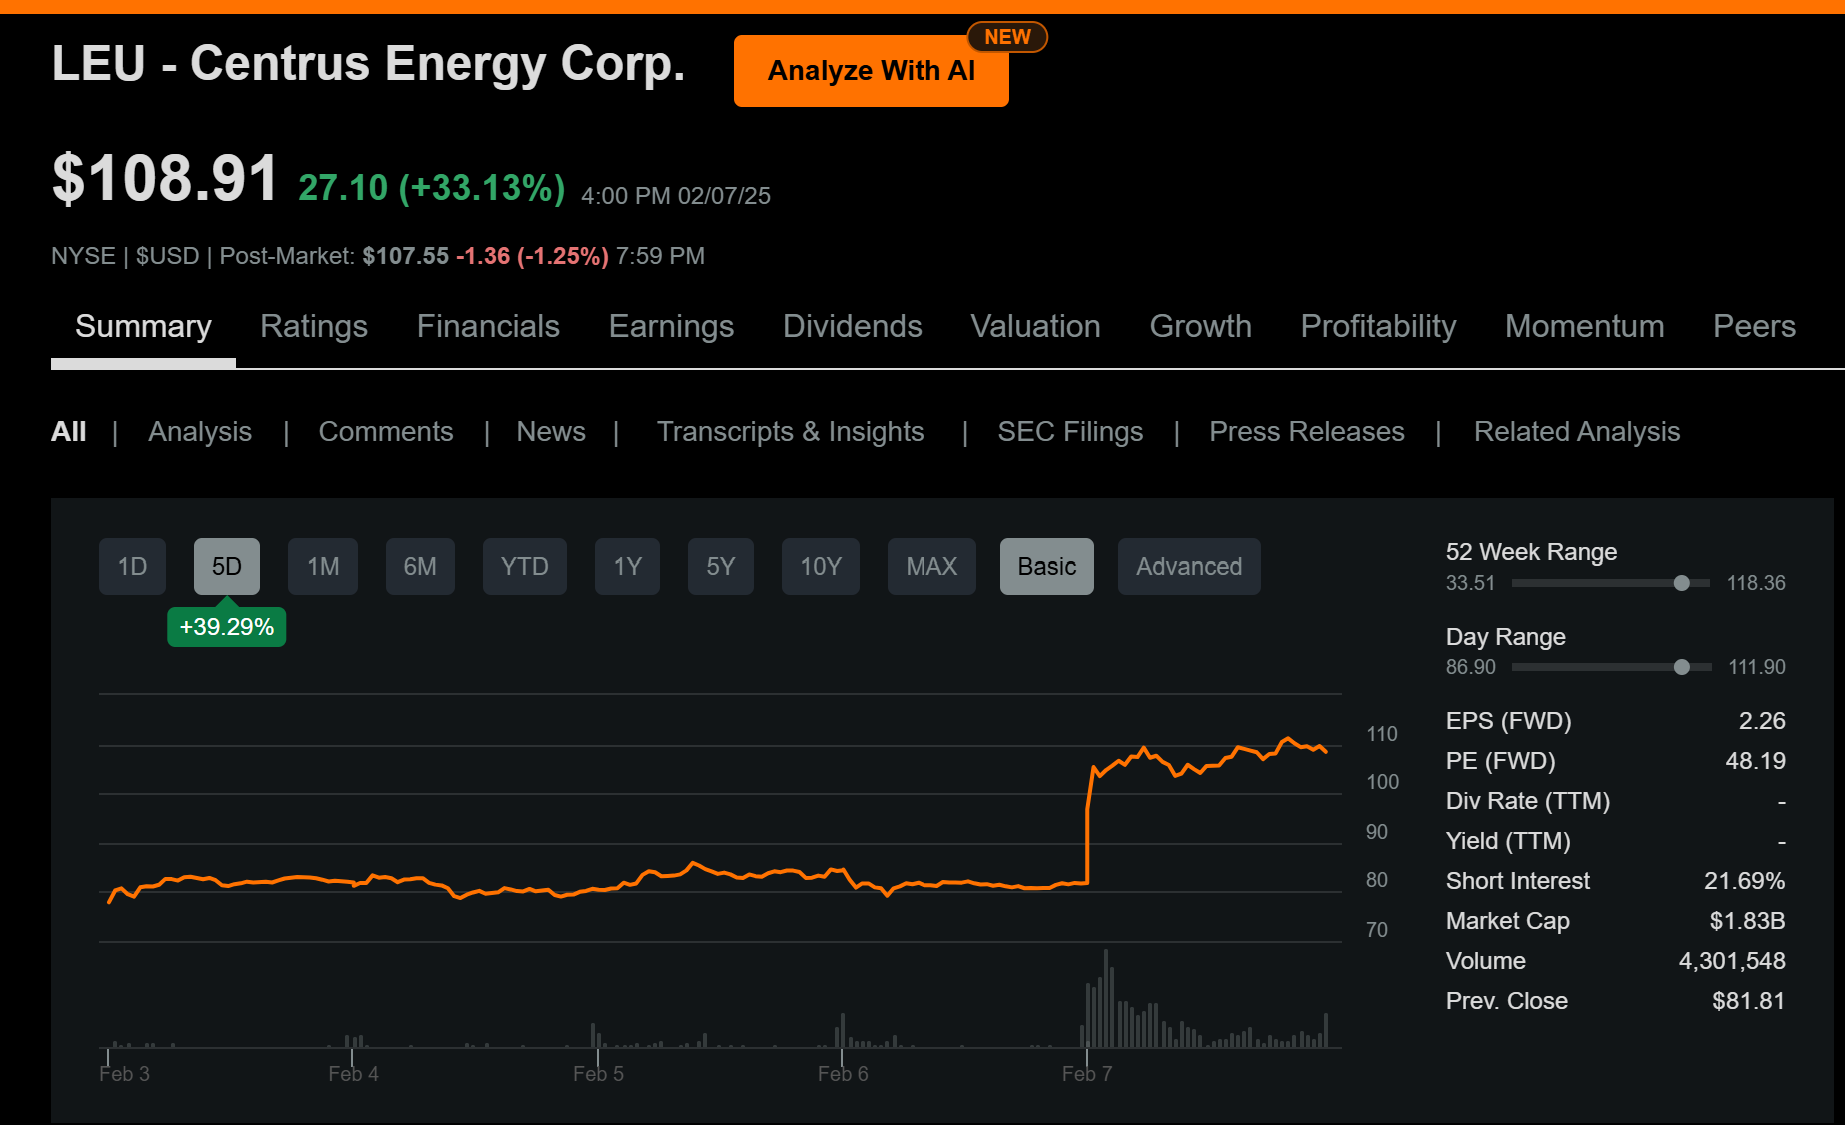Switch chart to 1M range
The width and height of the screenshot is (1845, 1125).
(x=323, y=567)
